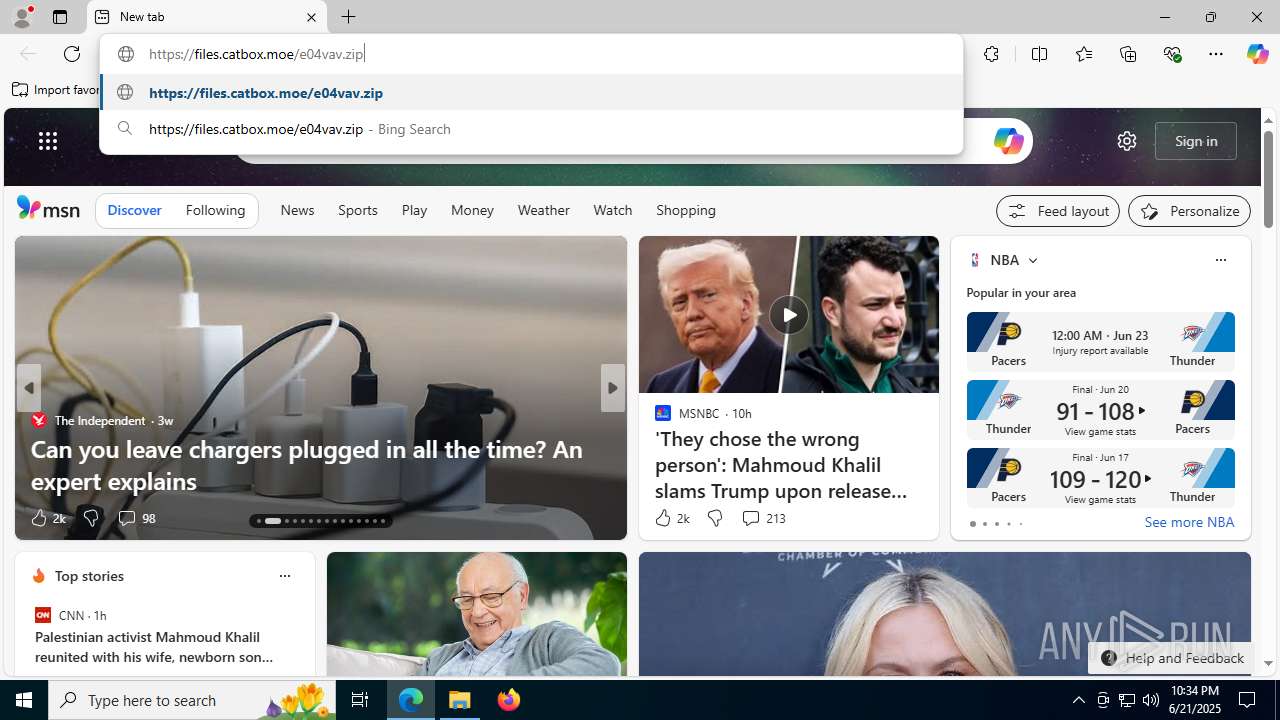Open NBA card more options ellipsis
The height and width of the screenshot is (720, 1280).
pyautogui.click(x=1220, y=260)
